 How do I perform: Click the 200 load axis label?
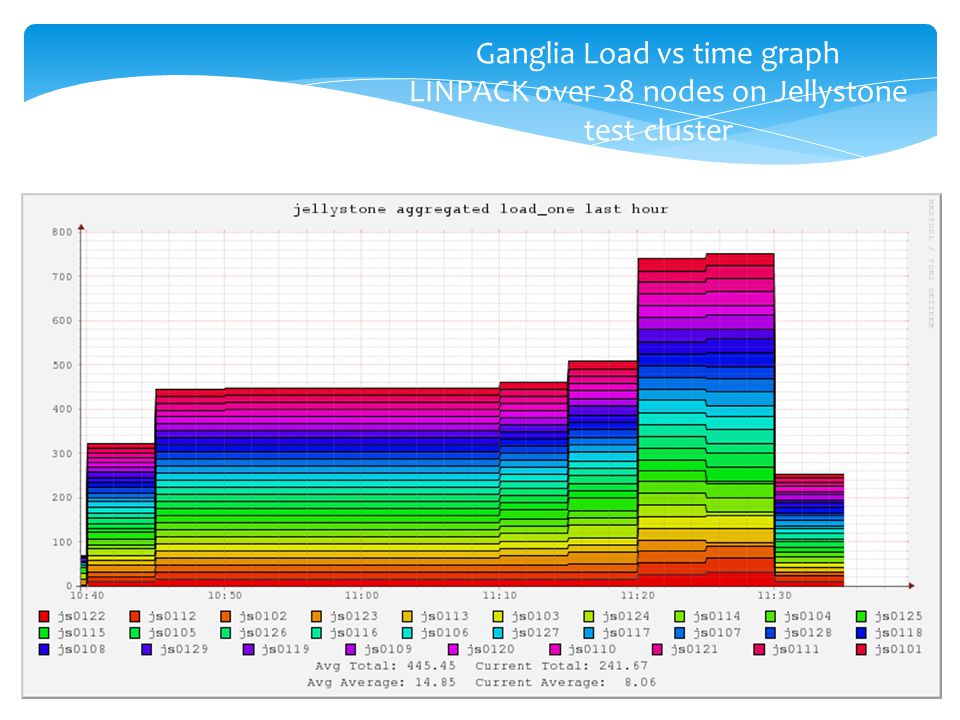click(62, 498)
